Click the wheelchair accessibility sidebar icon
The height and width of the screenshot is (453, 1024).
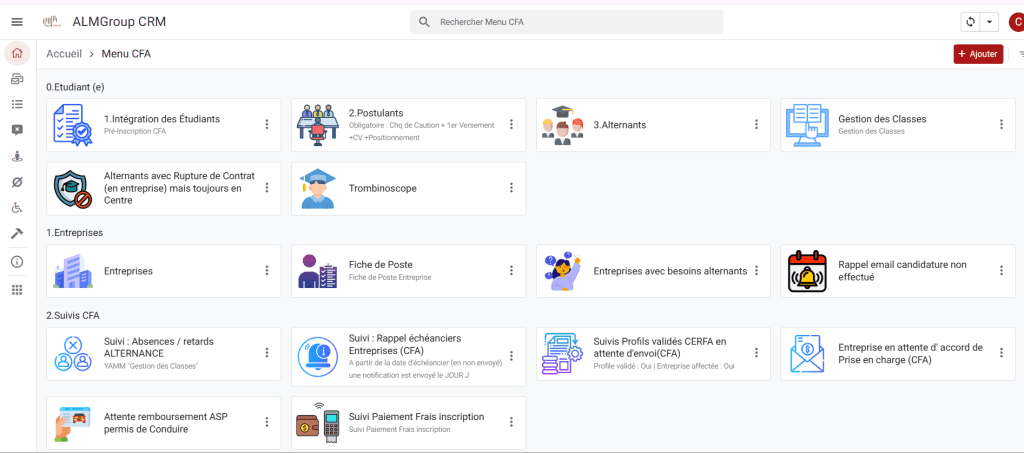coord(16,208)
